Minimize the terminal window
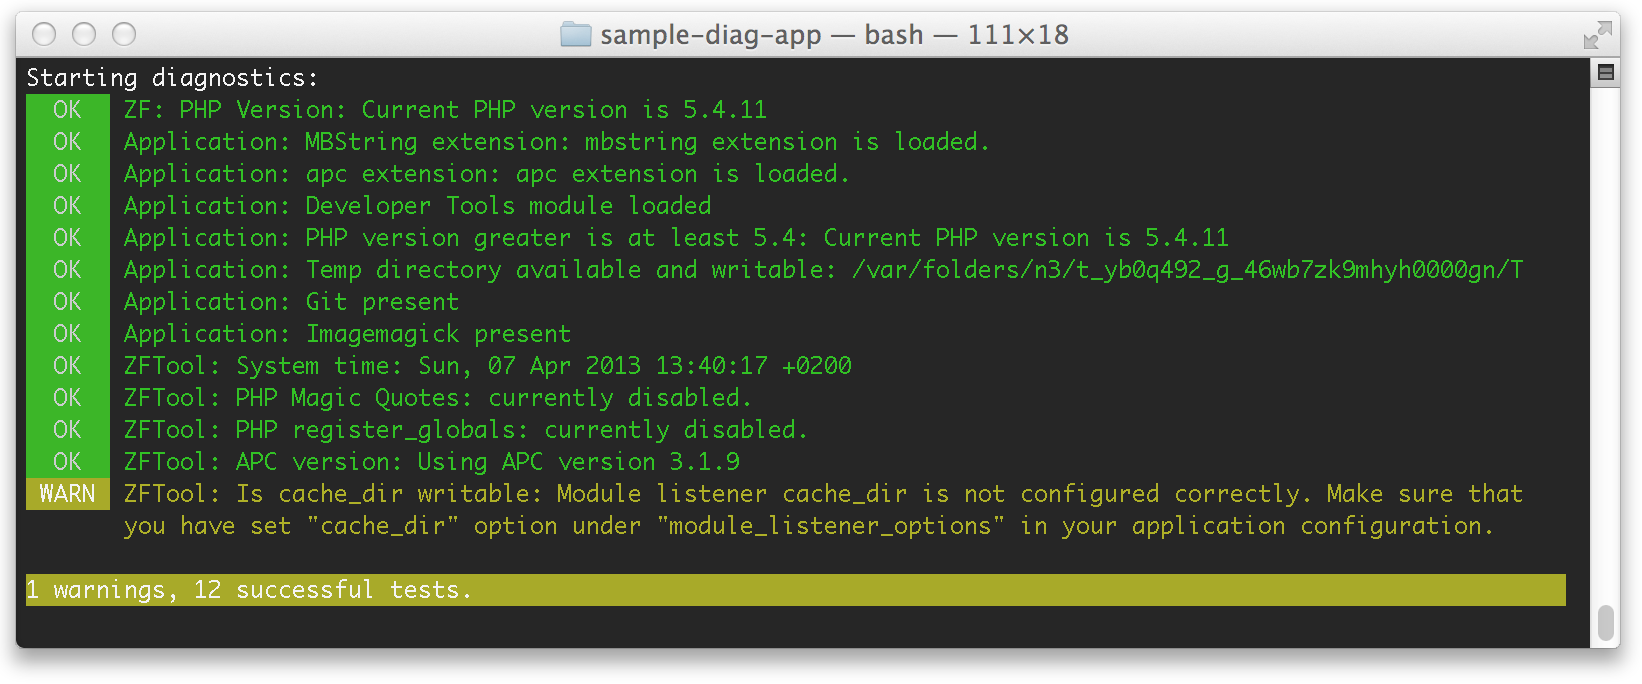Screen dimensions: 1642x684 84,35
